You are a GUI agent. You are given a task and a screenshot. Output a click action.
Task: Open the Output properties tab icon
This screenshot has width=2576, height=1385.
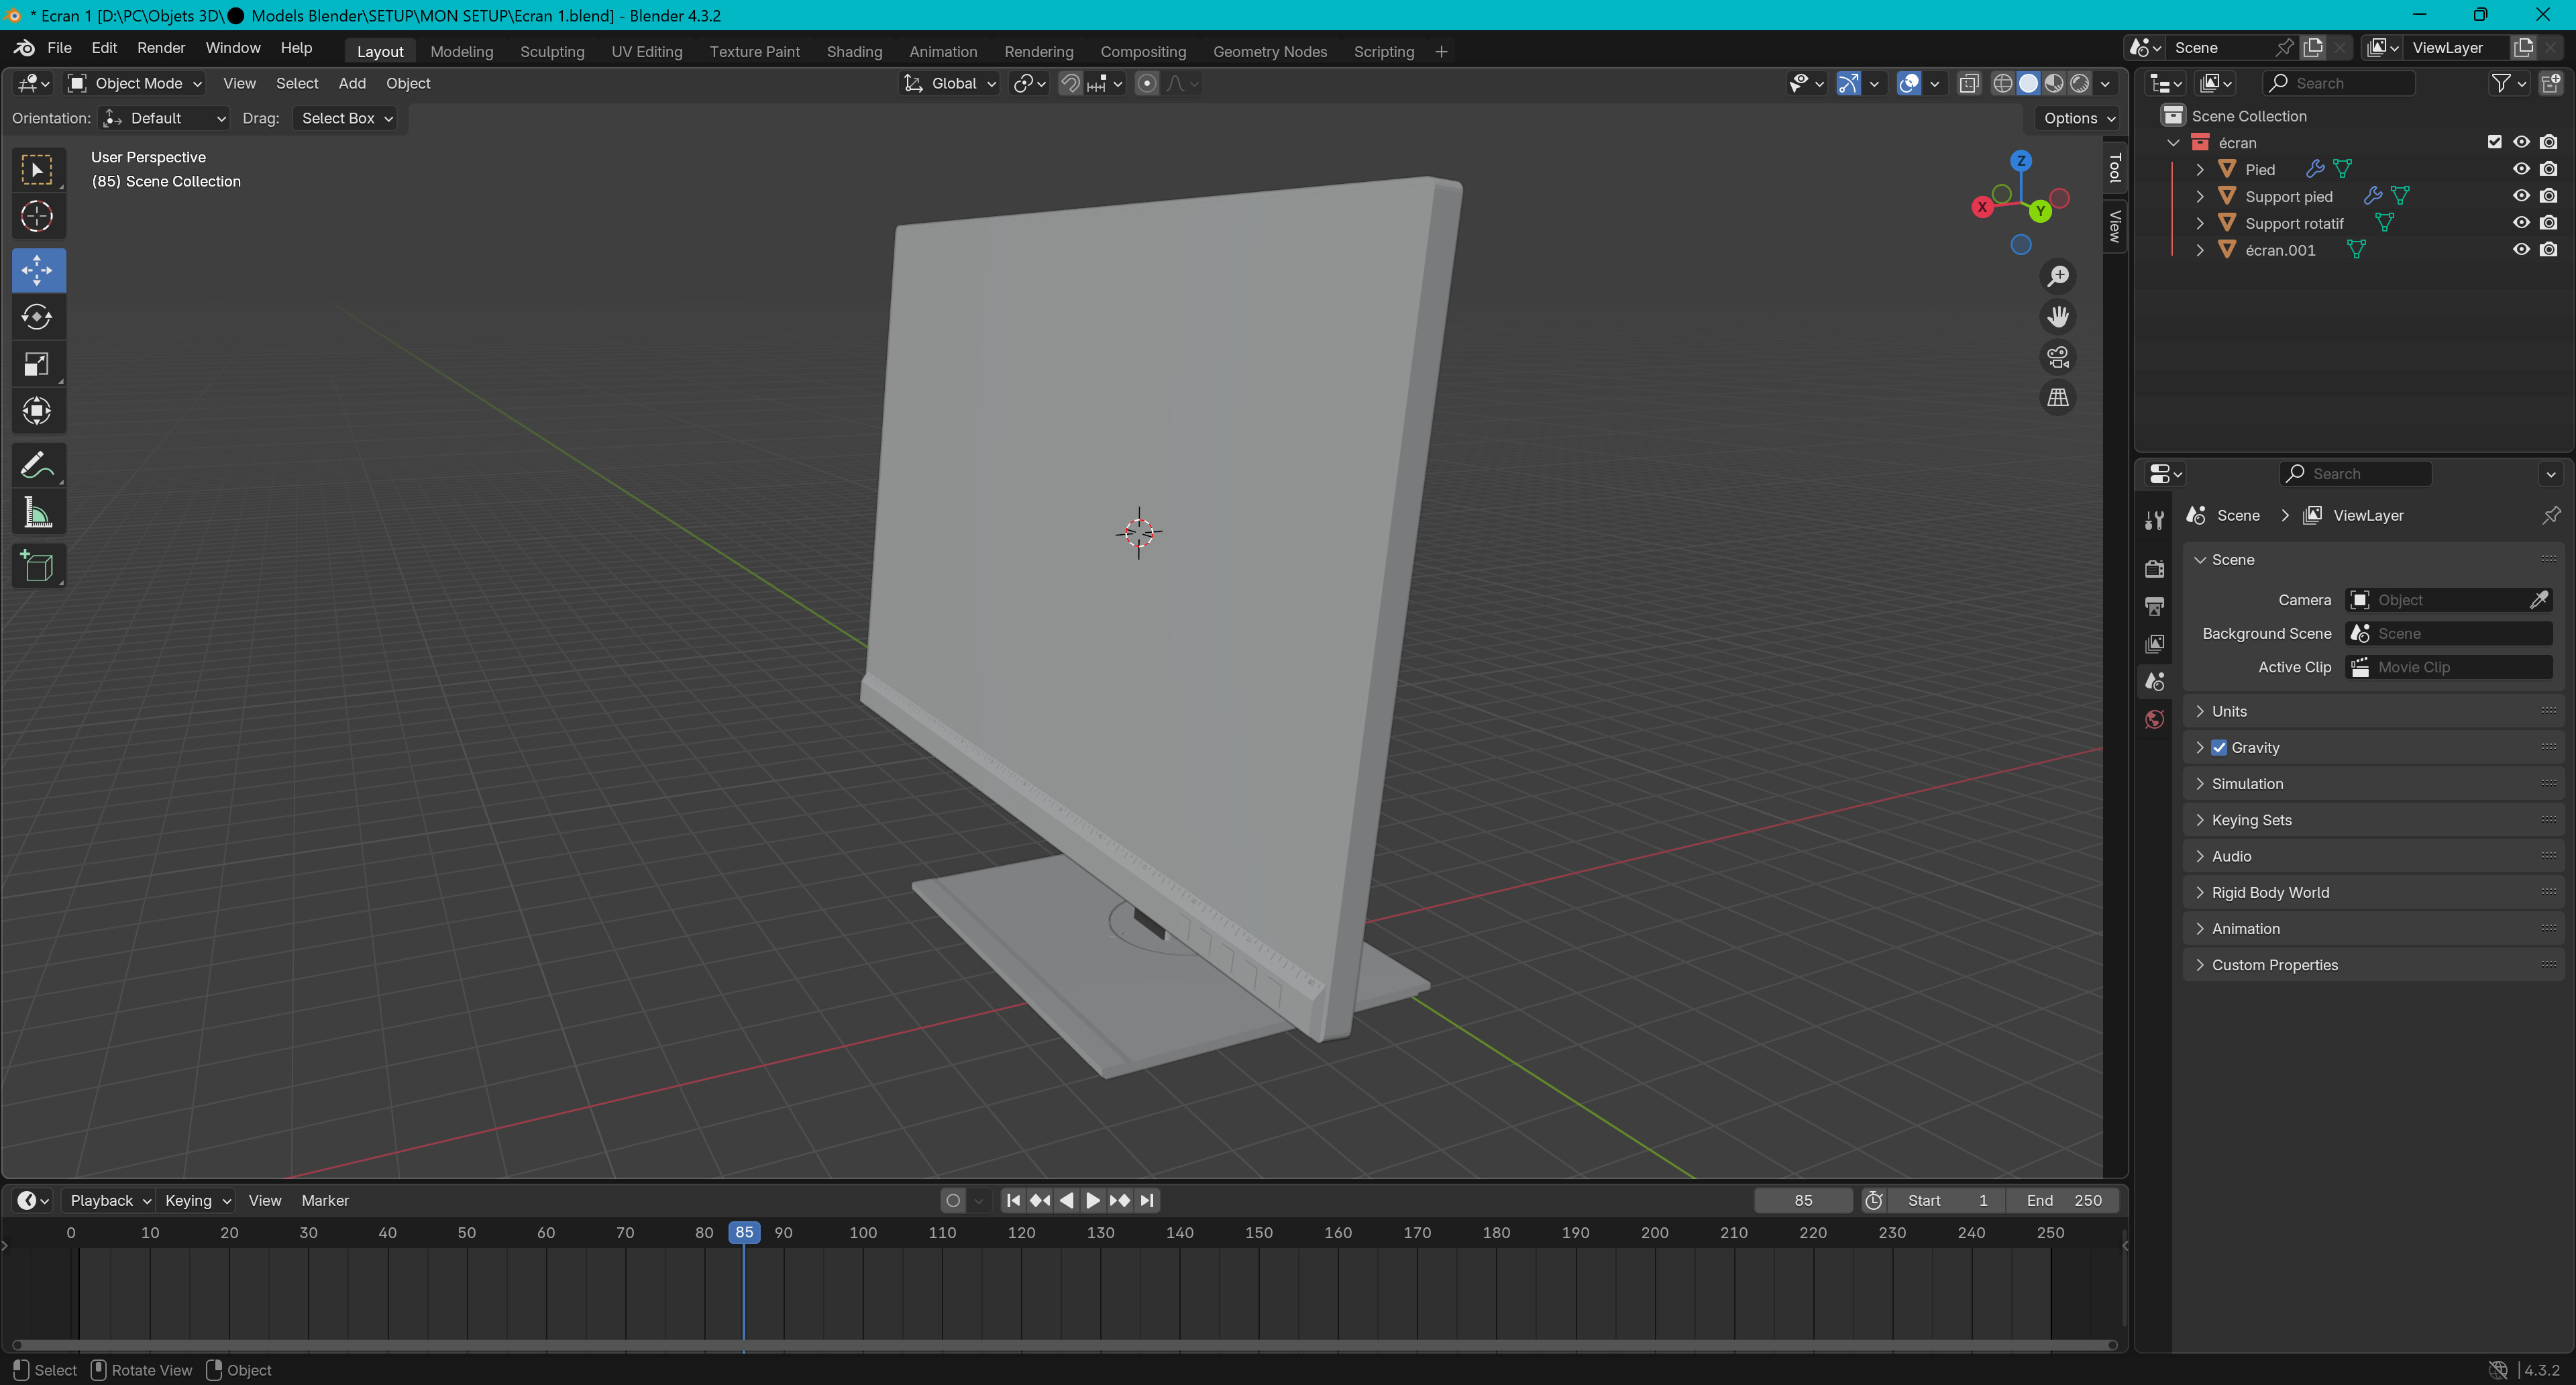[x=2154, y=606]
